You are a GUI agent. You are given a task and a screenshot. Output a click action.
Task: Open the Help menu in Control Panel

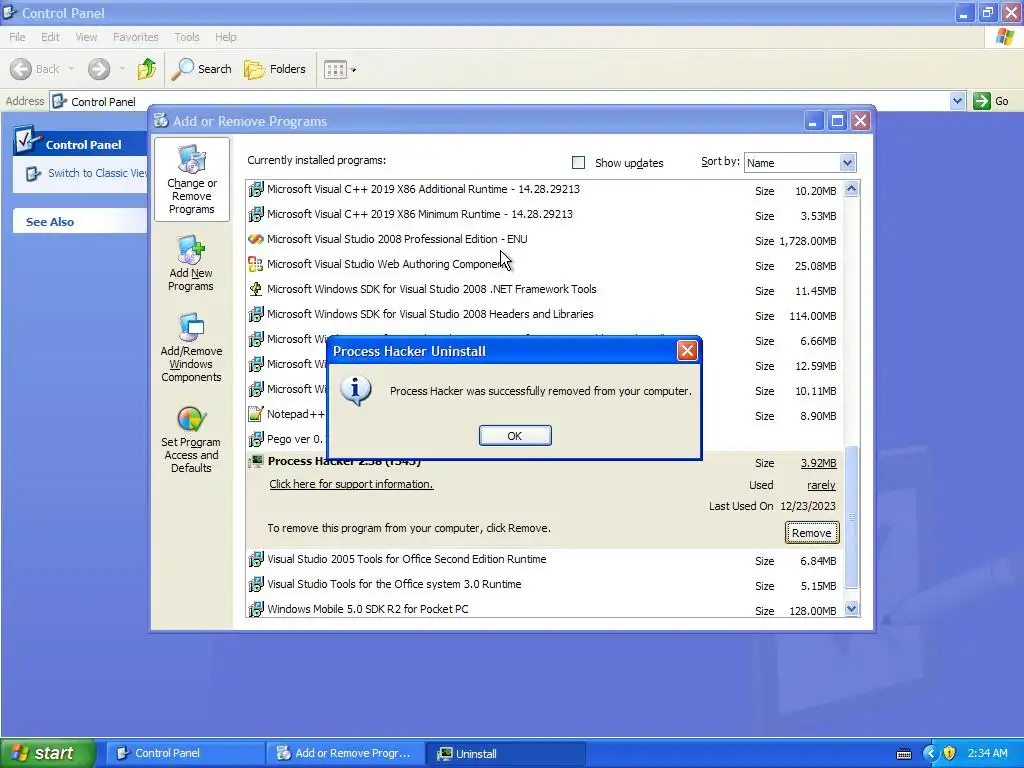[225, 37]
